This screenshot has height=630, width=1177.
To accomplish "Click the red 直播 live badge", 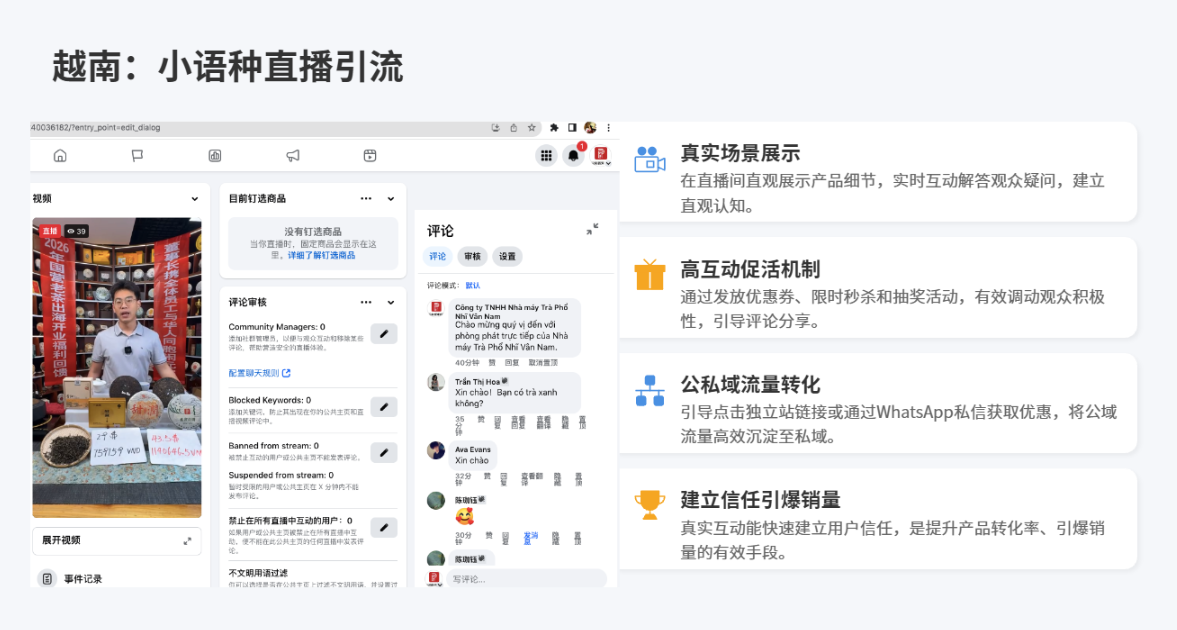I will tap(49, 231).
